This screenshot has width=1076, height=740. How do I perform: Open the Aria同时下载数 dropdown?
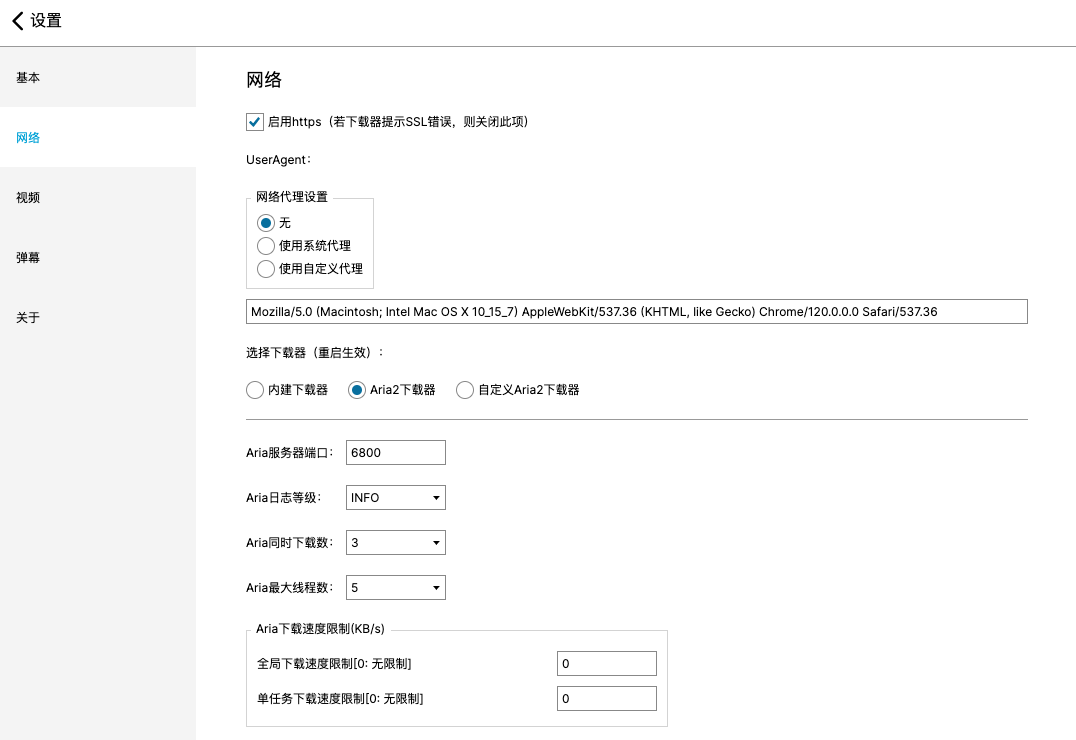tap(395, 543)
